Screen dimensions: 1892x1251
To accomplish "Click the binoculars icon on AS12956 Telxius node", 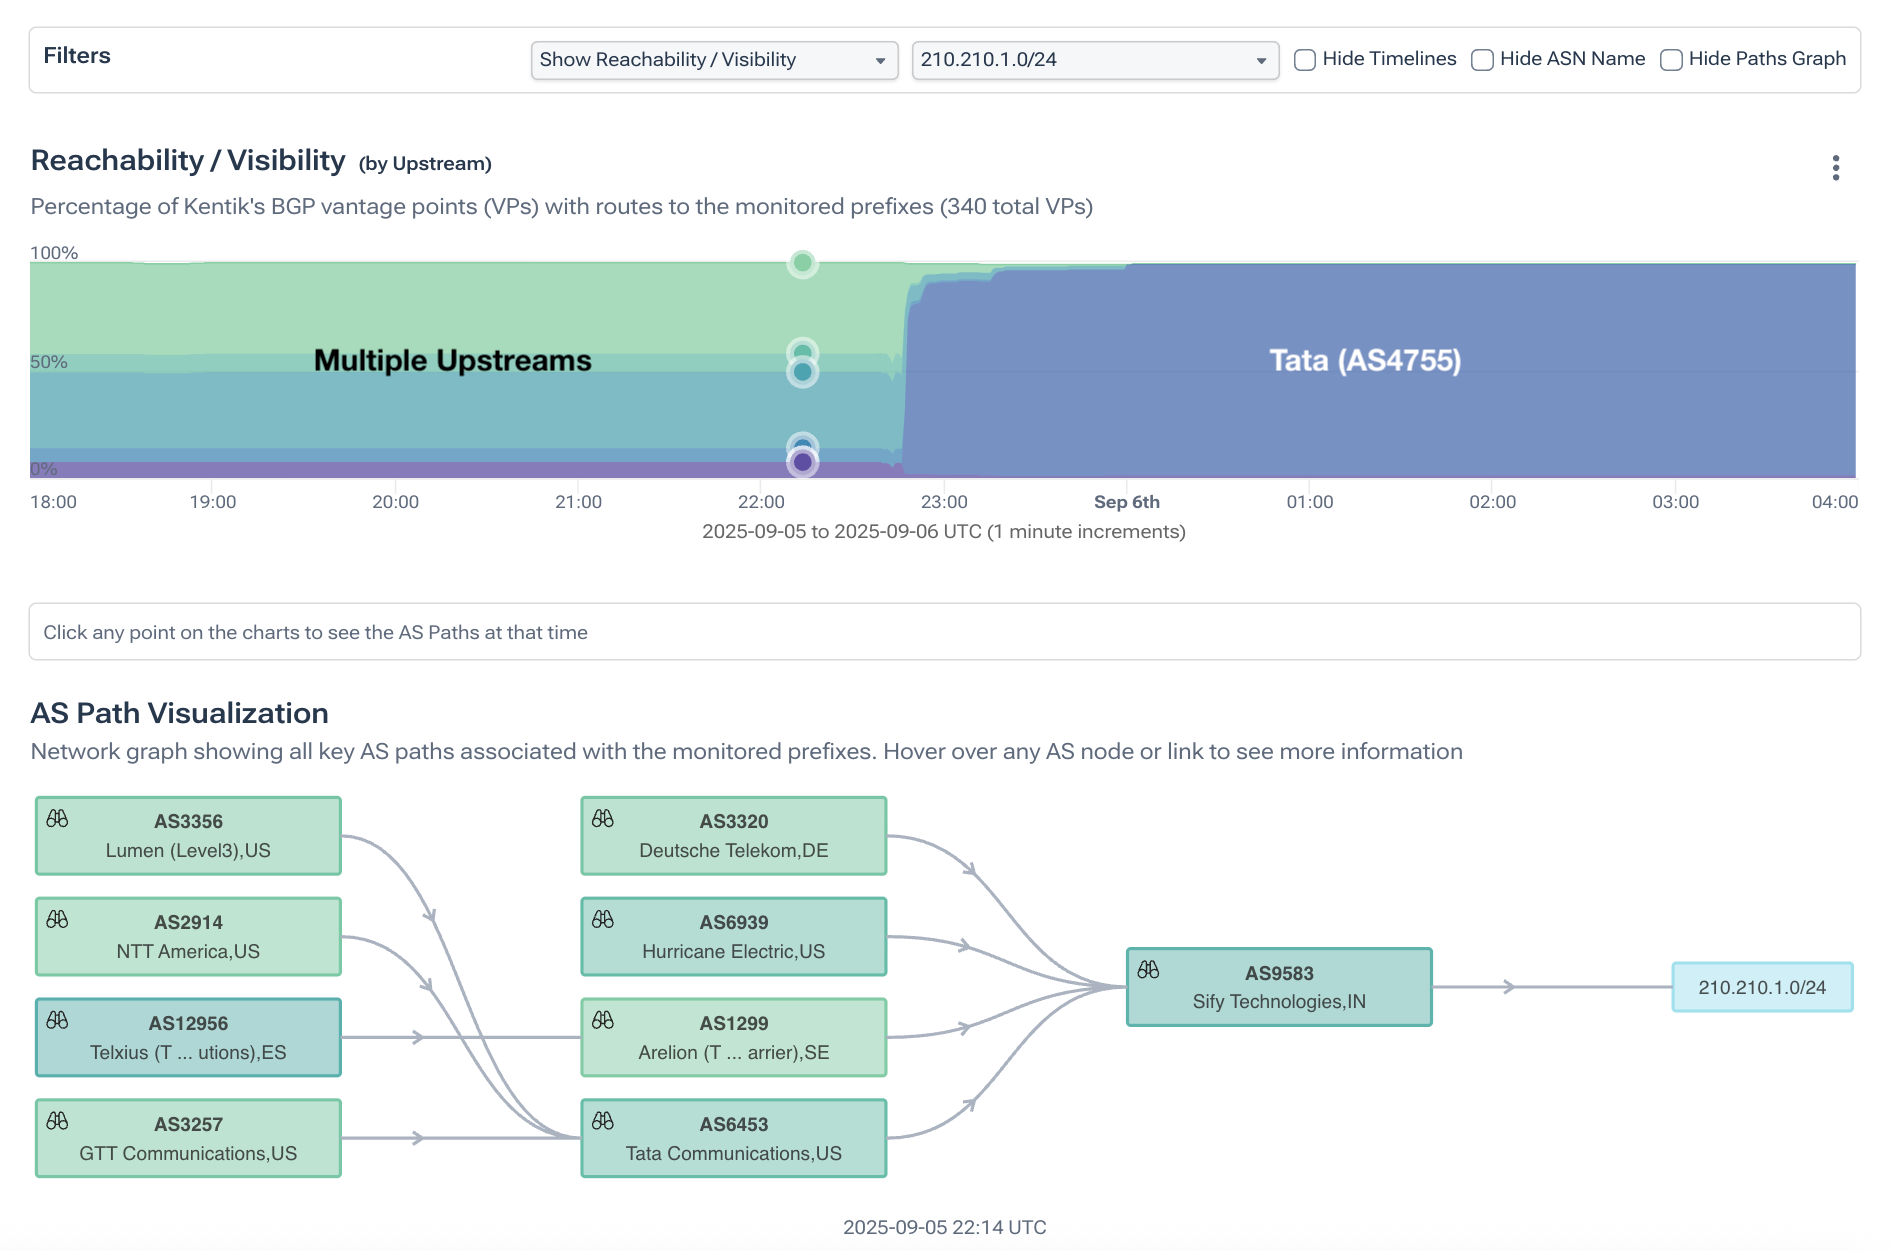I will pyautogui.click(x=57, y=1020).
